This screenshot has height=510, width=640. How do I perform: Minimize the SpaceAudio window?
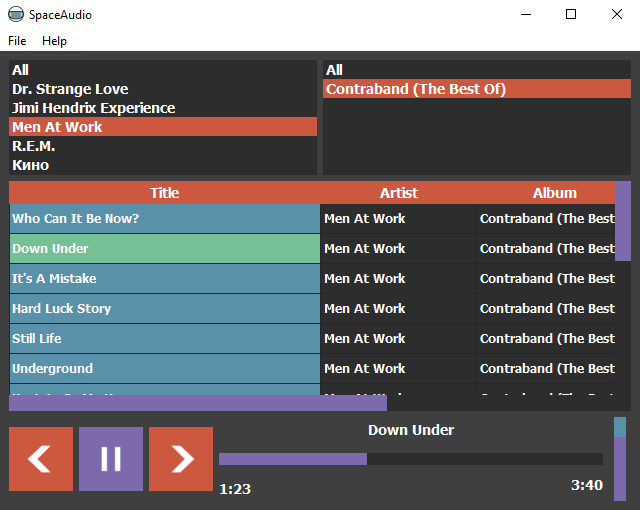[526, 14]
